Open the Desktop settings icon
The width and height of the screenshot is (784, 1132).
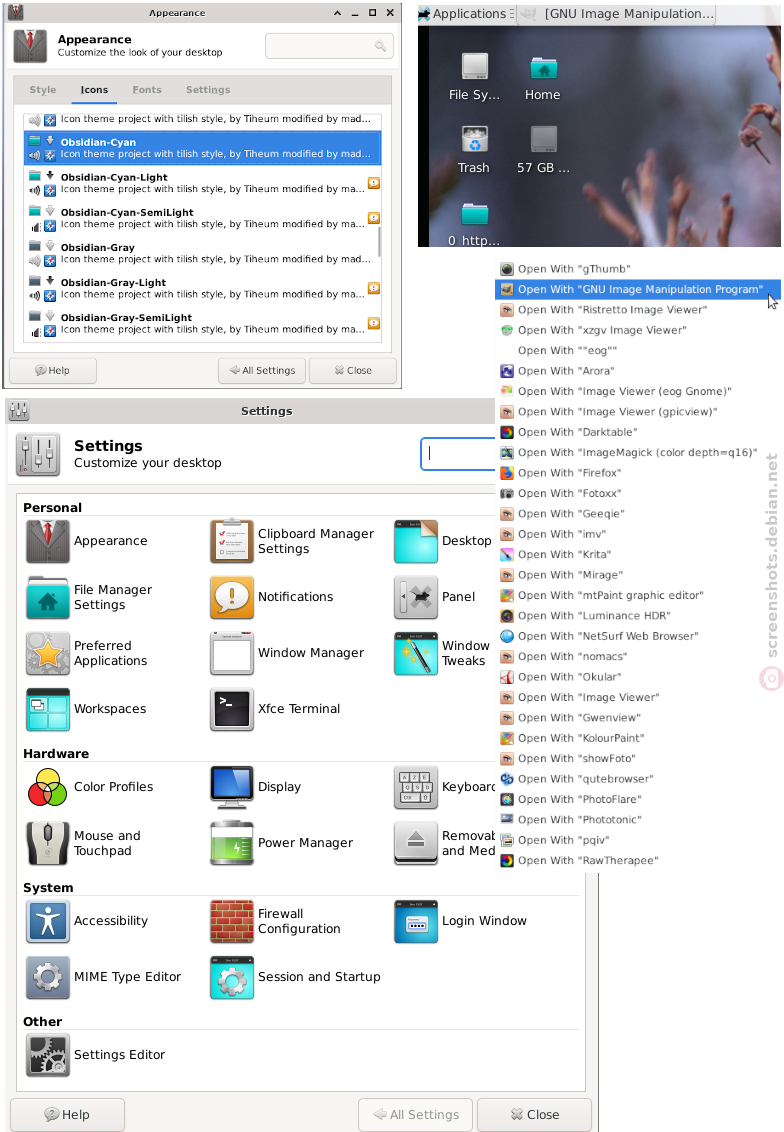[x=416, y=541]
